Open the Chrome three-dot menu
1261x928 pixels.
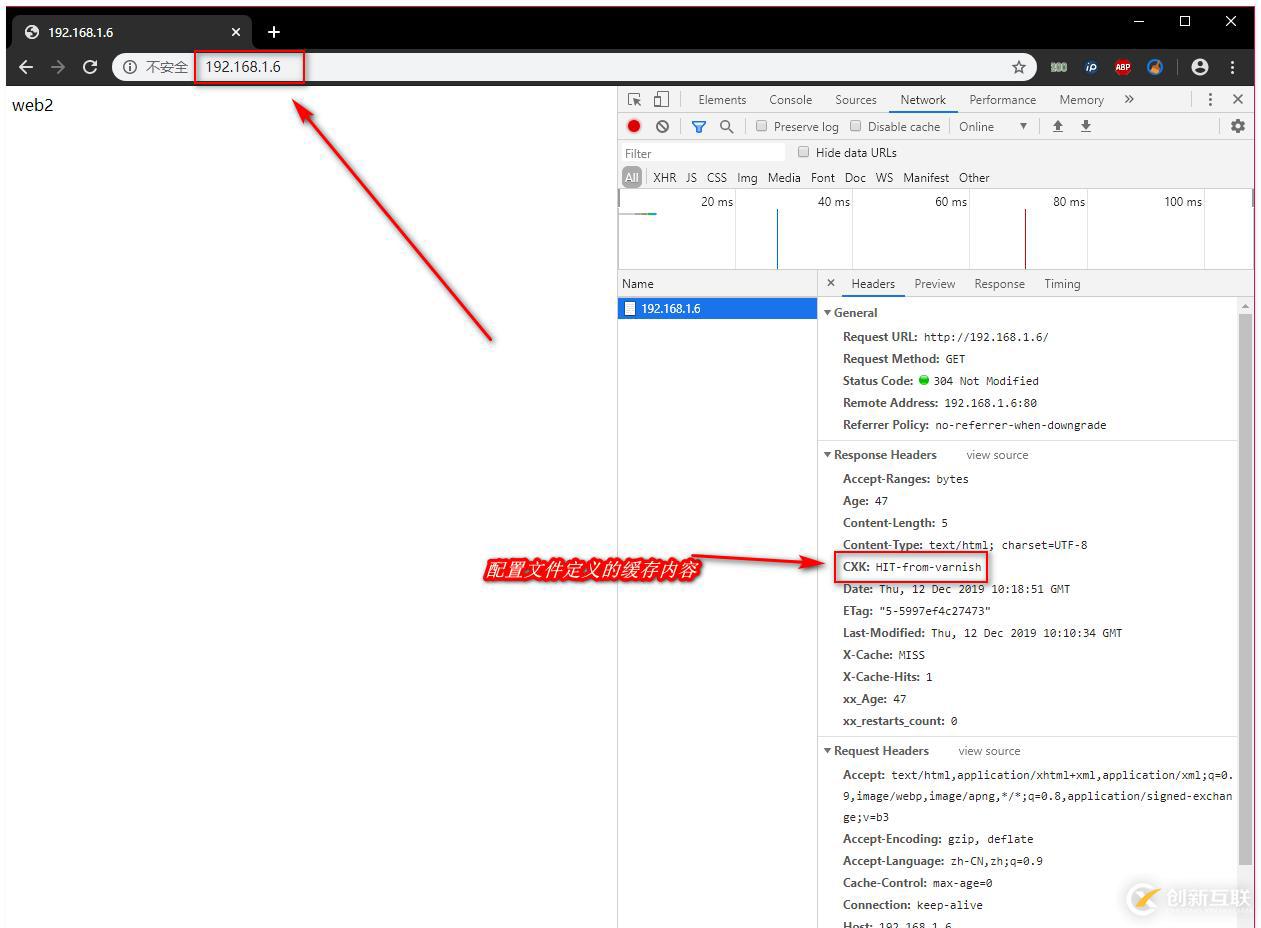click(1233, 67)
